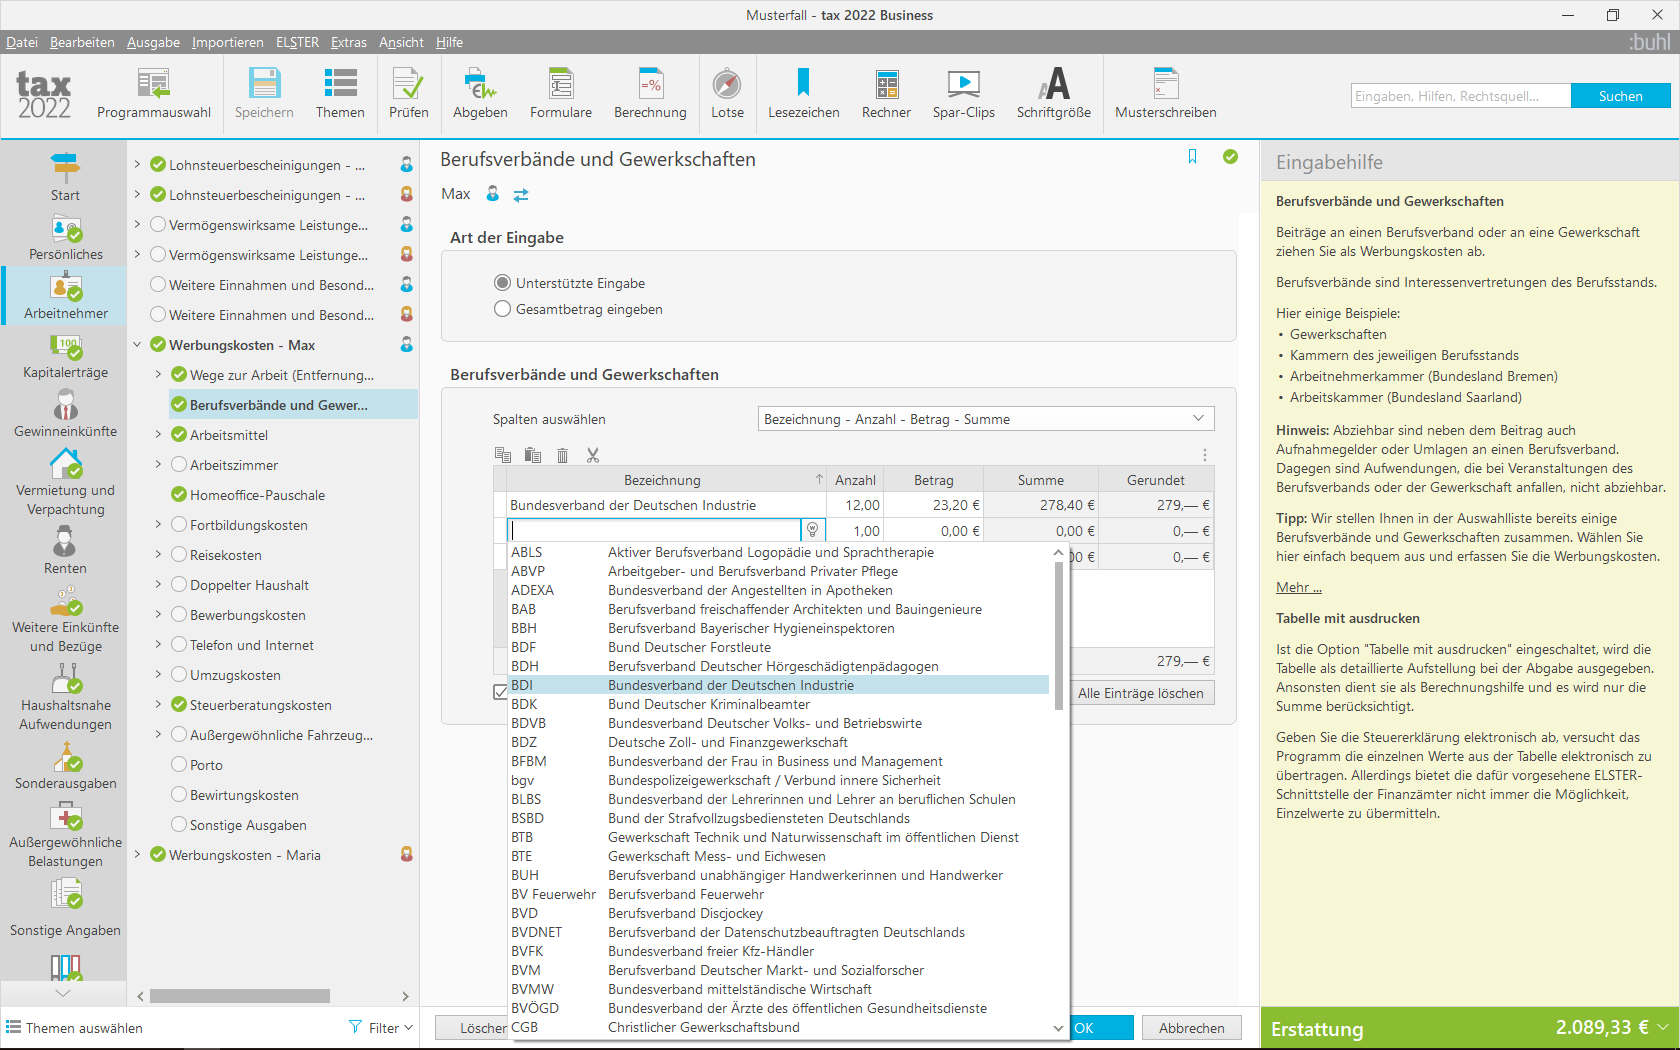
Task: Delete row trash icon in table toolbar
Action: click(563, 455)
